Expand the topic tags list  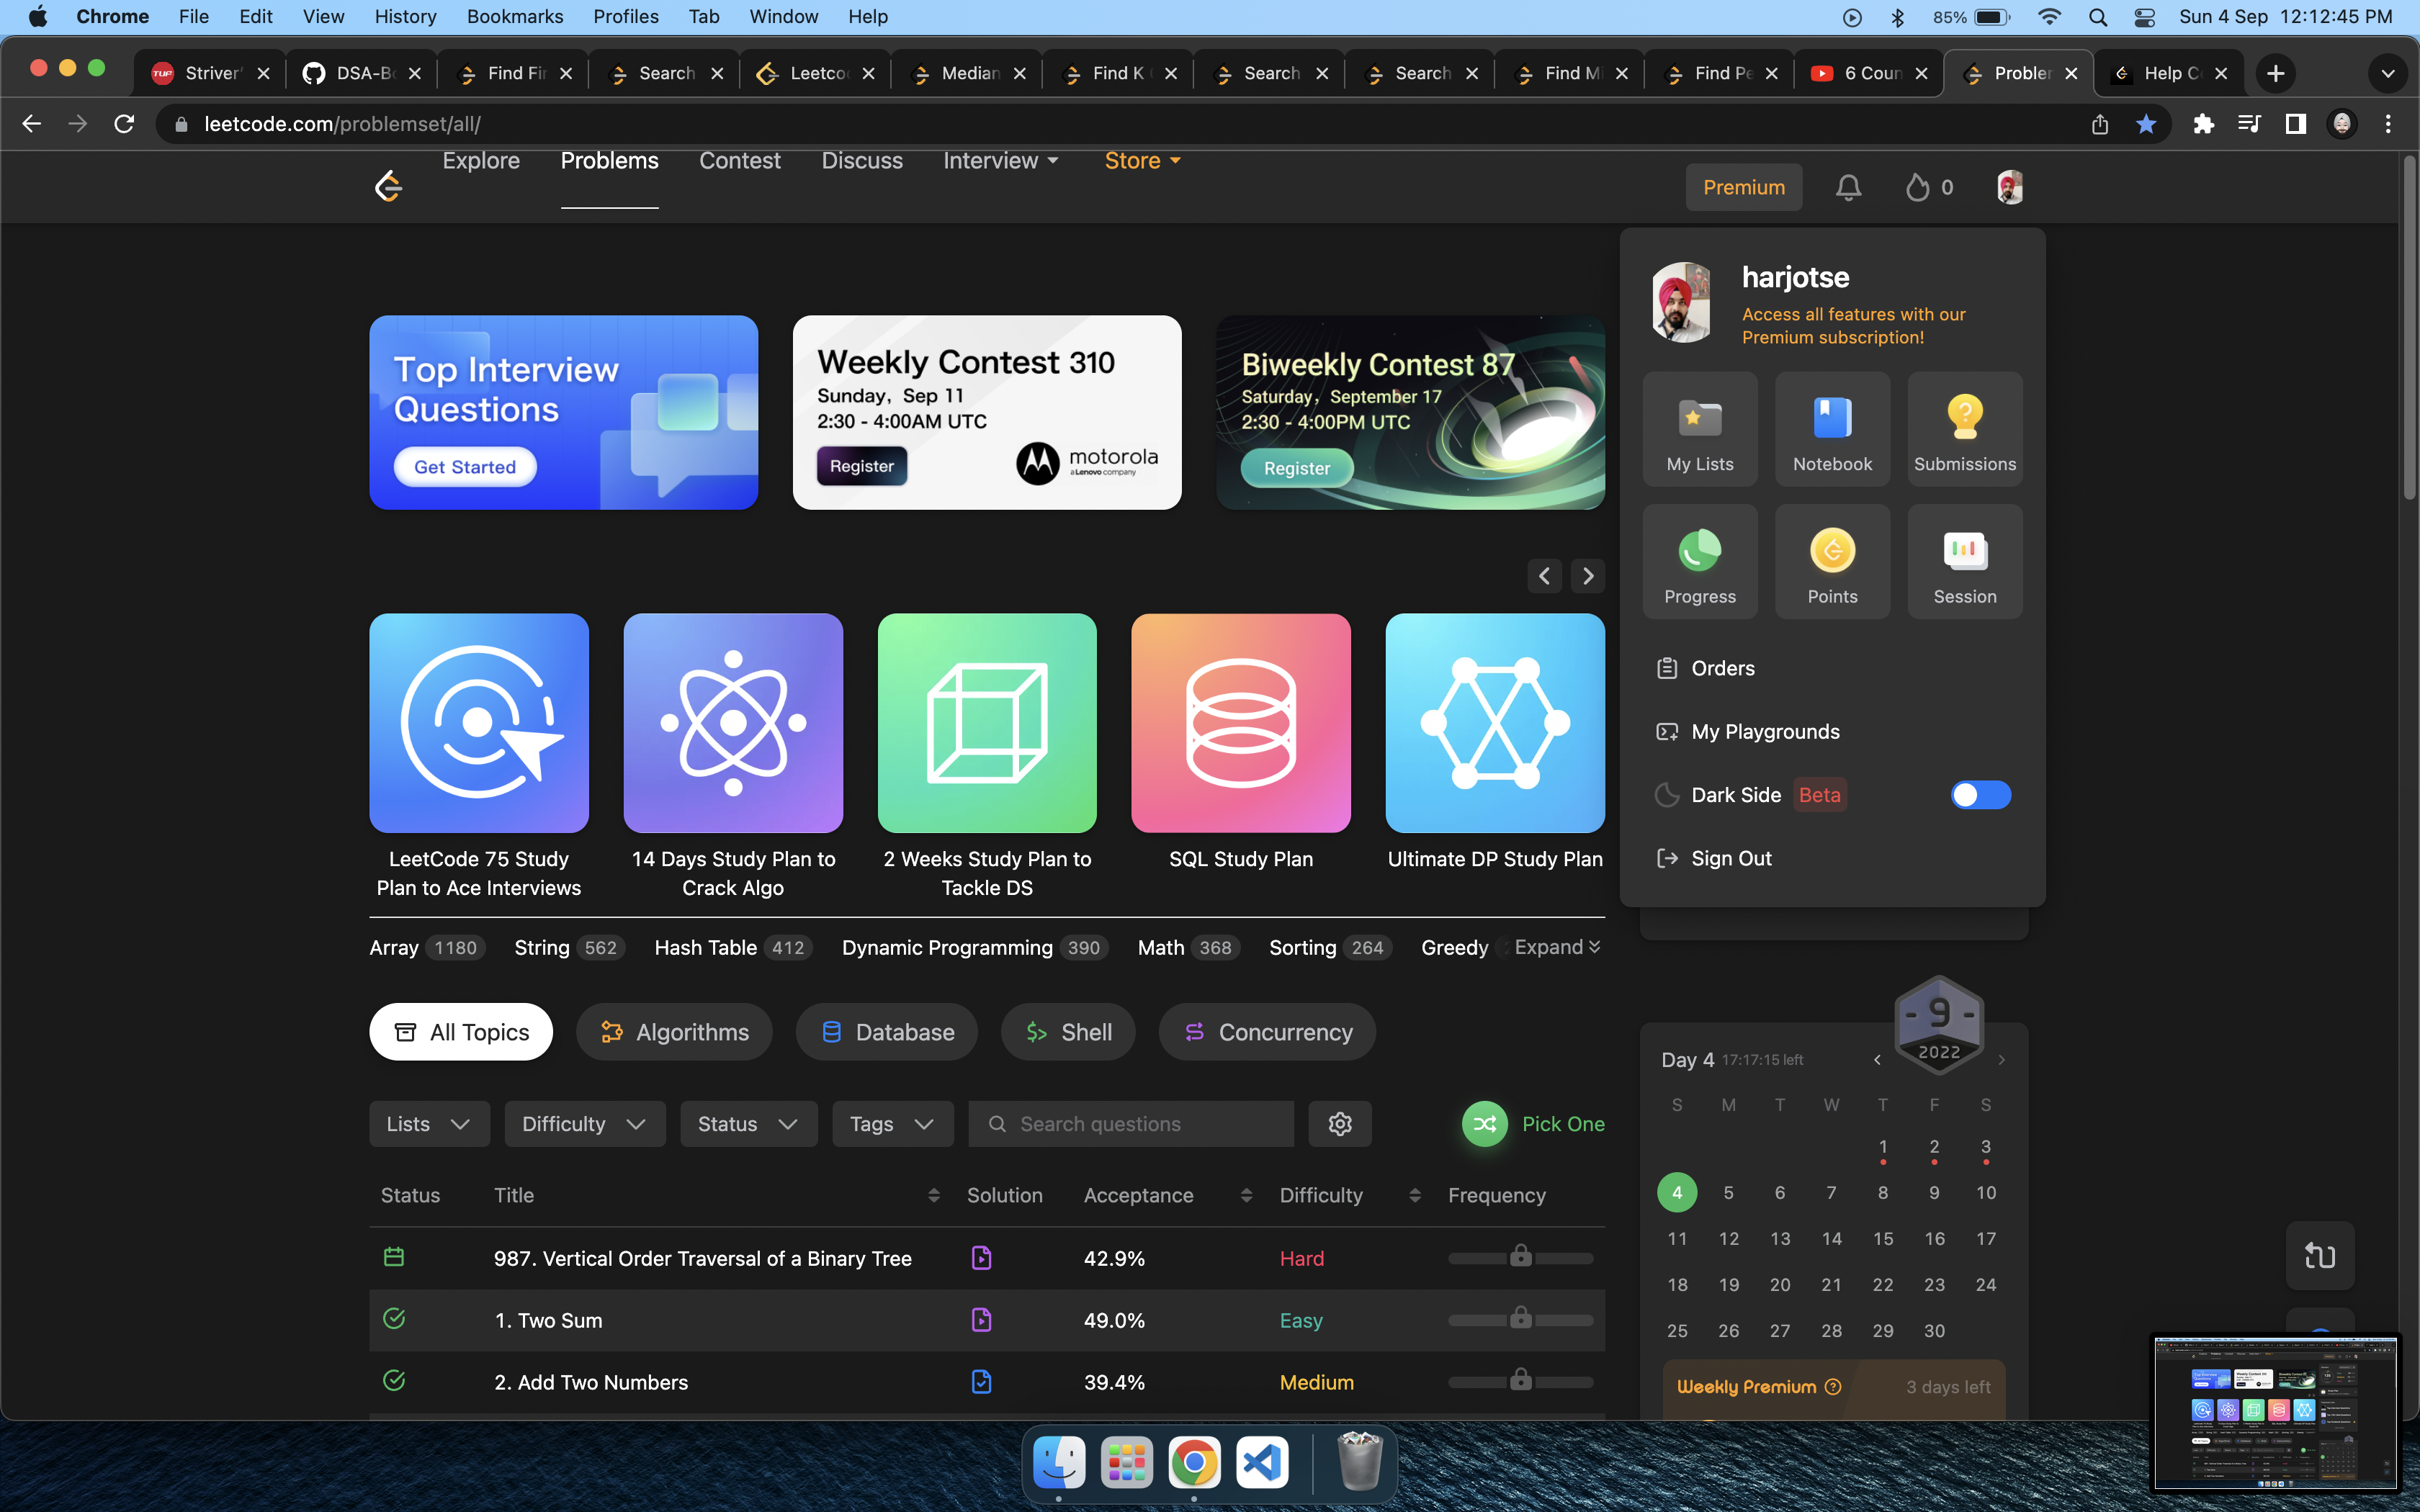[1557, 947]
